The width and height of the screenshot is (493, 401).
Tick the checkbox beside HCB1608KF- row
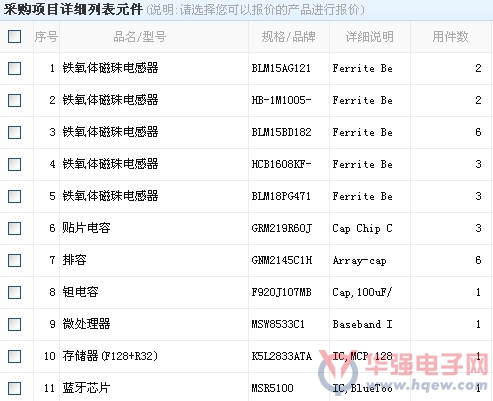(x=15, y=164)
